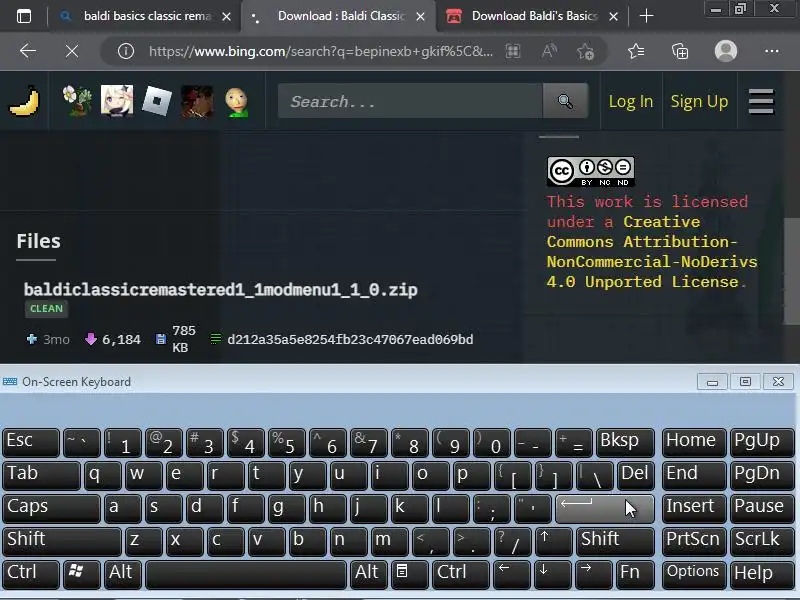The width and height of the screenshot is (800, 600).
Task: Open the hamburger menu on site header
Action: (761, 101)
